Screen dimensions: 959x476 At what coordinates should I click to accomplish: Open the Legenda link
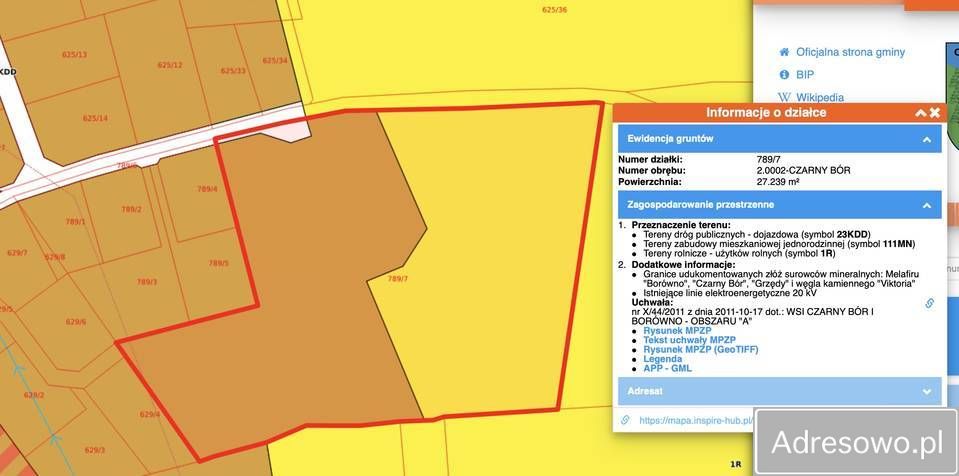[662, 359]
